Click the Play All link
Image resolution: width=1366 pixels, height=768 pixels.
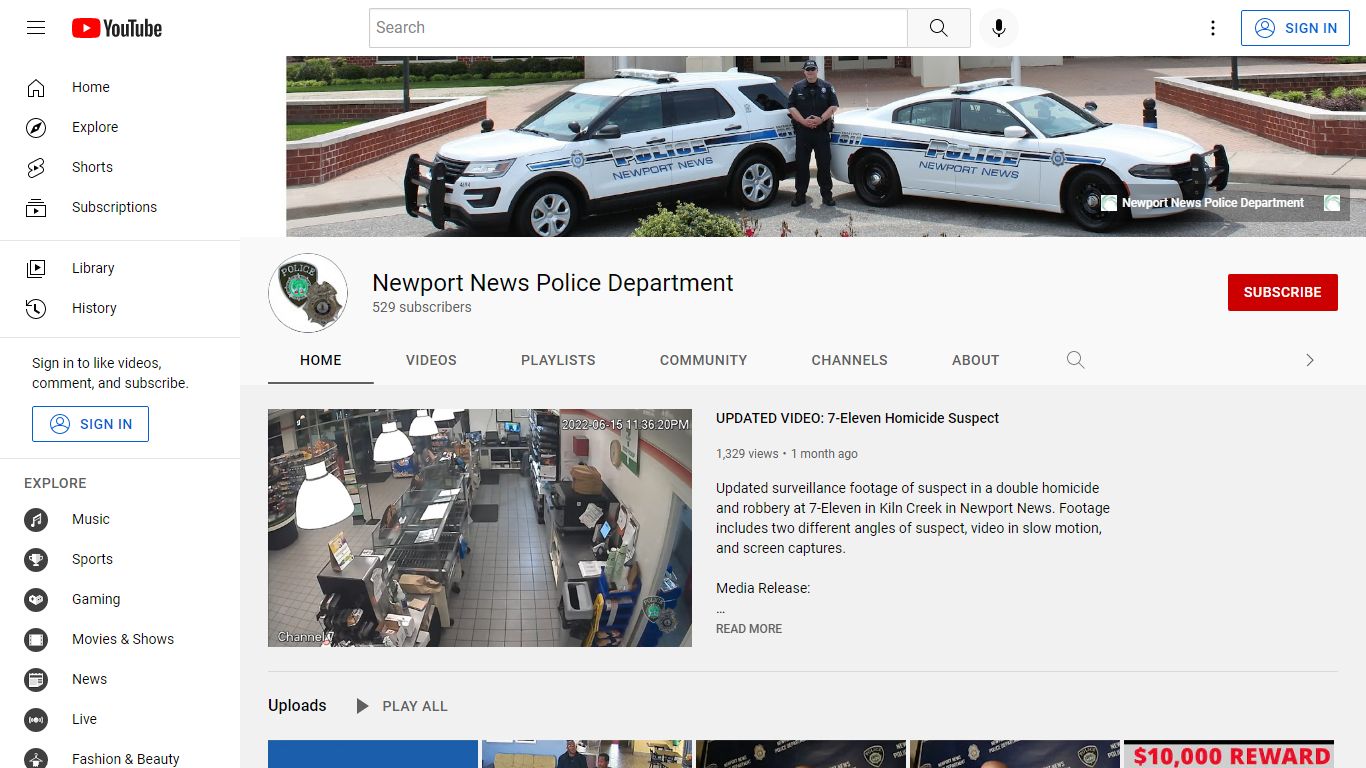415,706
